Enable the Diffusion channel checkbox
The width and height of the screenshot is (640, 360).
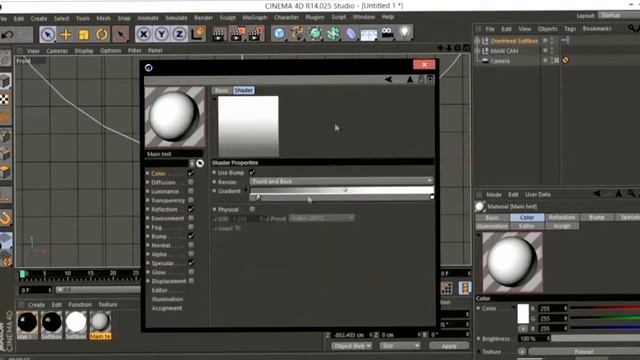pyautogui.click(x=191, y=182)
